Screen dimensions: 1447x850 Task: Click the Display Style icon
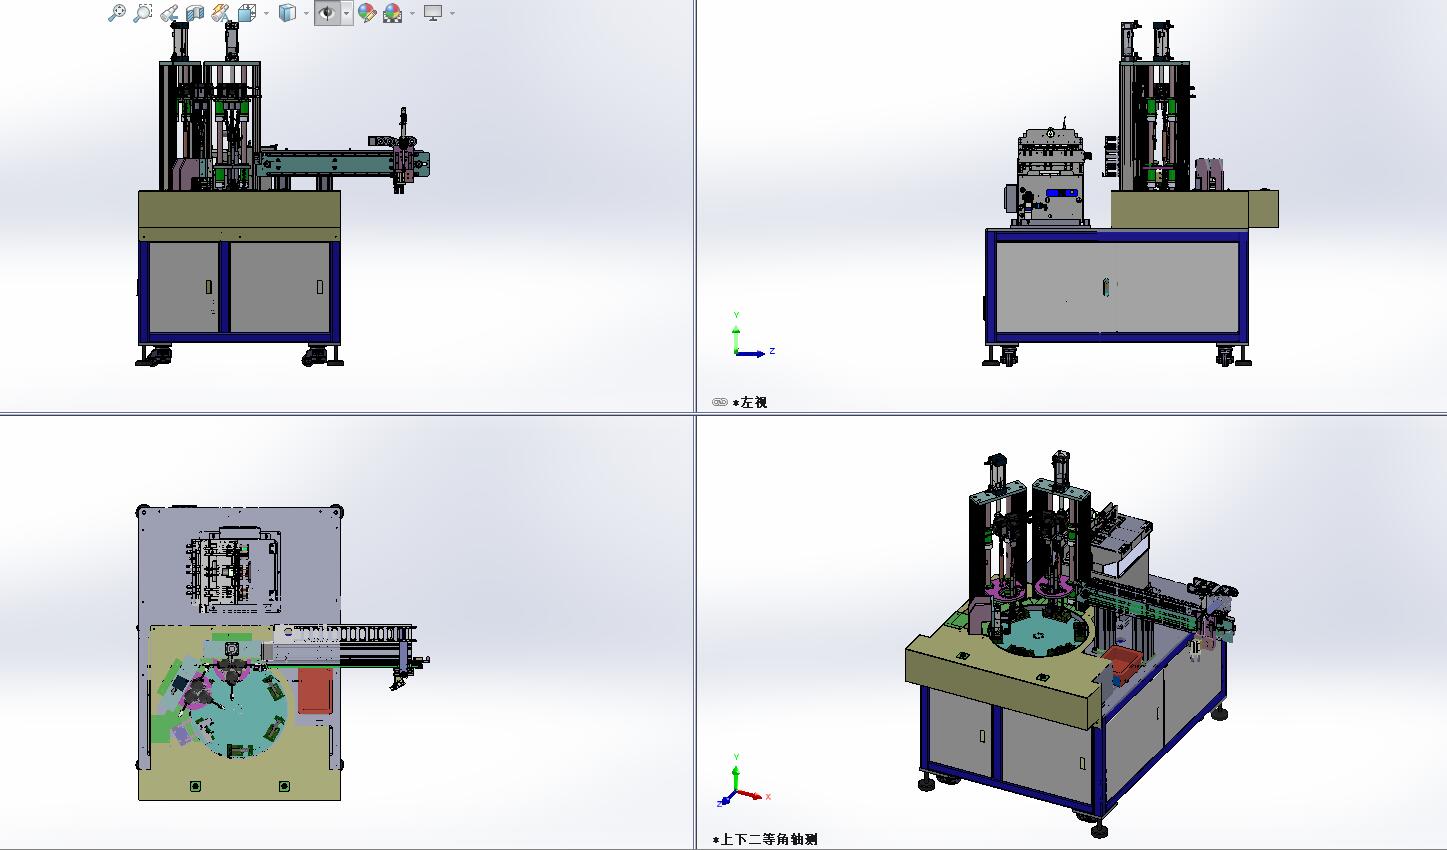coord(287,13)
